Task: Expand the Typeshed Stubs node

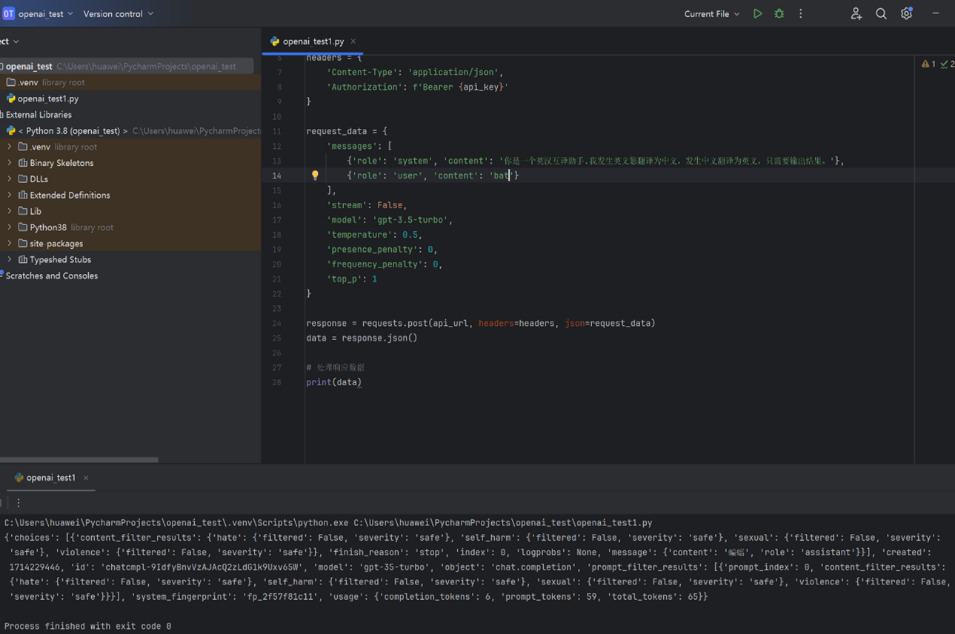Action: [x=9, y=259]
